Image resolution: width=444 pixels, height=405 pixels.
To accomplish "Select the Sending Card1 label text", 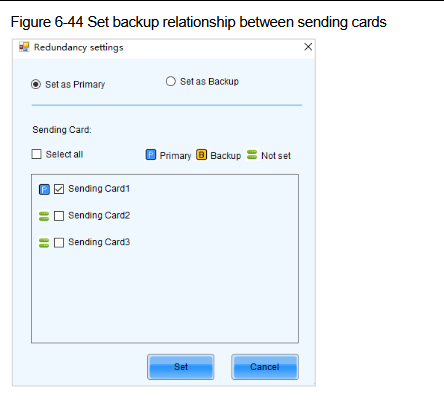I will [x=99, y=189].
